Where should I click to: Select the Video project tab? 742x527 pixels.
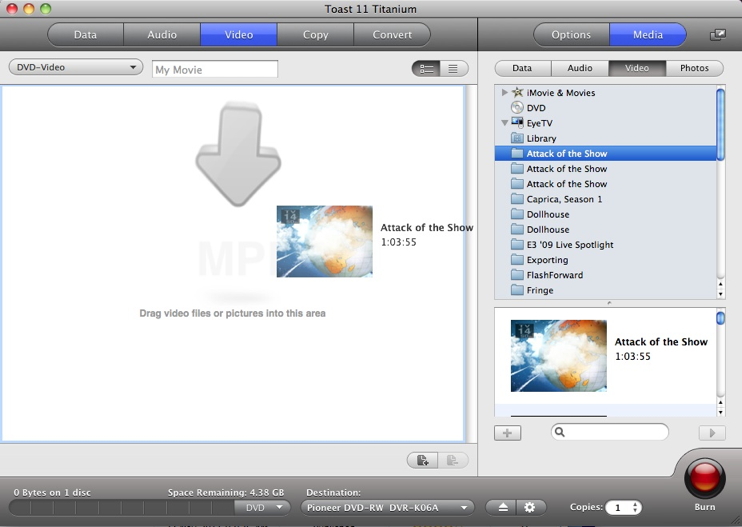(x=238, y=35)
